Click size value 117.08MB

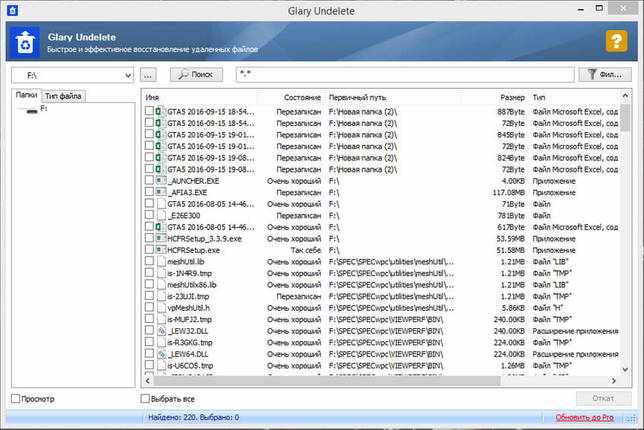click(x=508, y=192)
